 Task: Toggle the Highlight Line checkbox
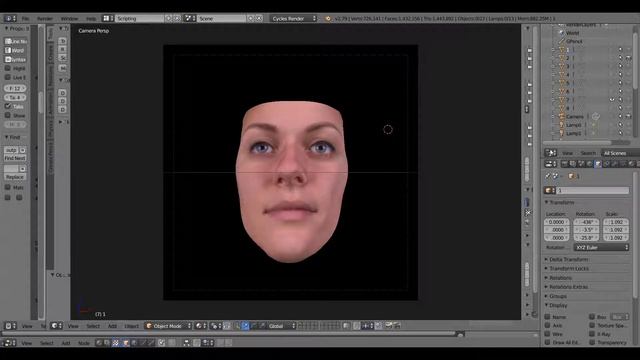[8, 68]
